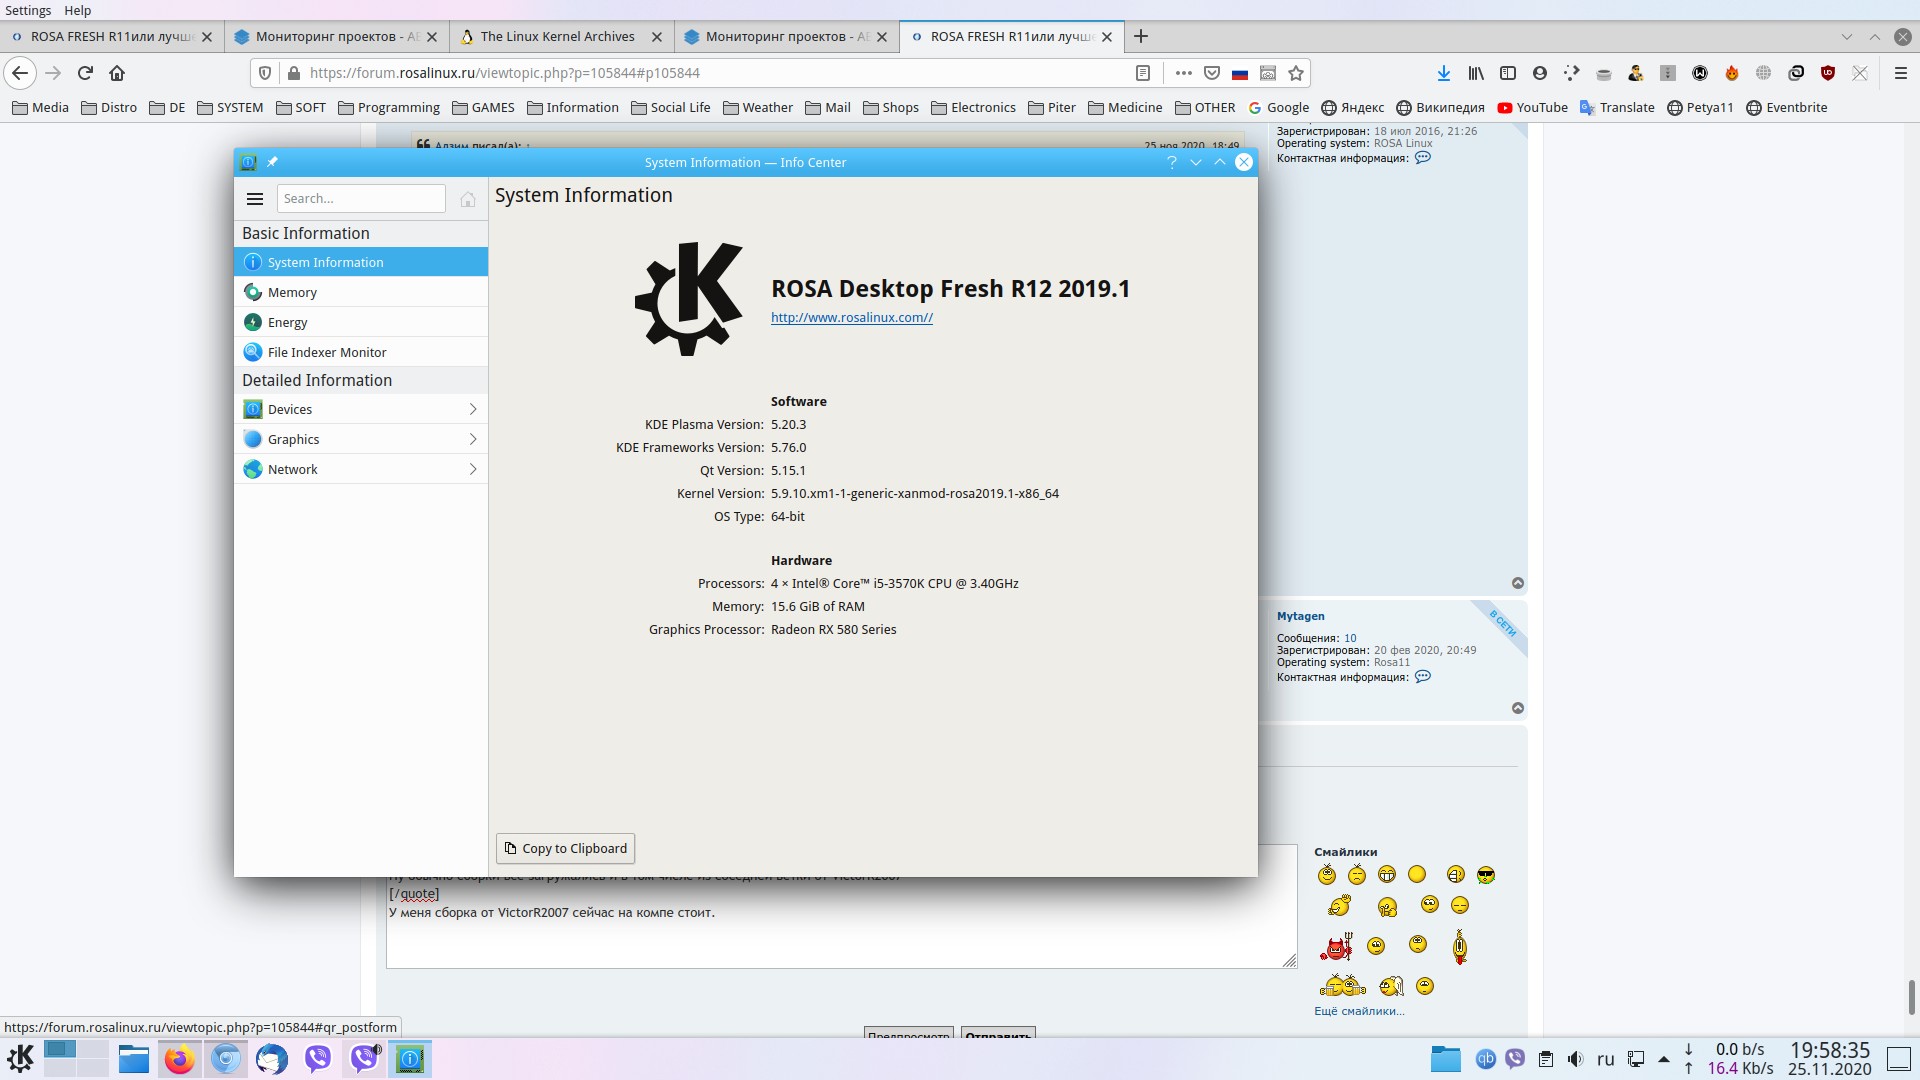Open the volume tray icon
The width and height of the screenshot is (1920, 1080).
tap(1575, 1059)
